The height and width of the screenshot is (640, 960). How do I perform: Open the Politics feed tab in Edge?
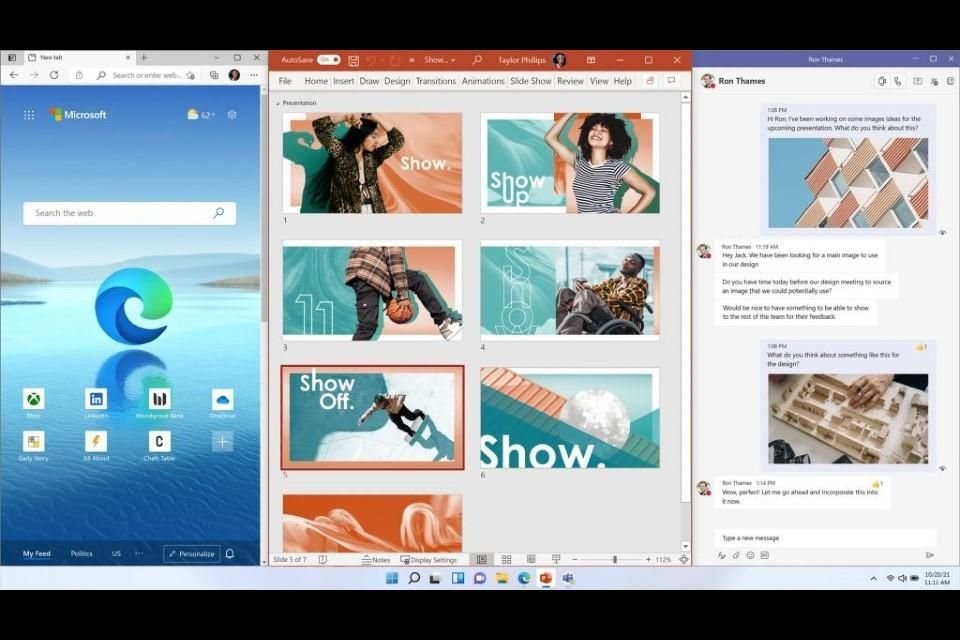pyautogui.click(x=81, y=552)
